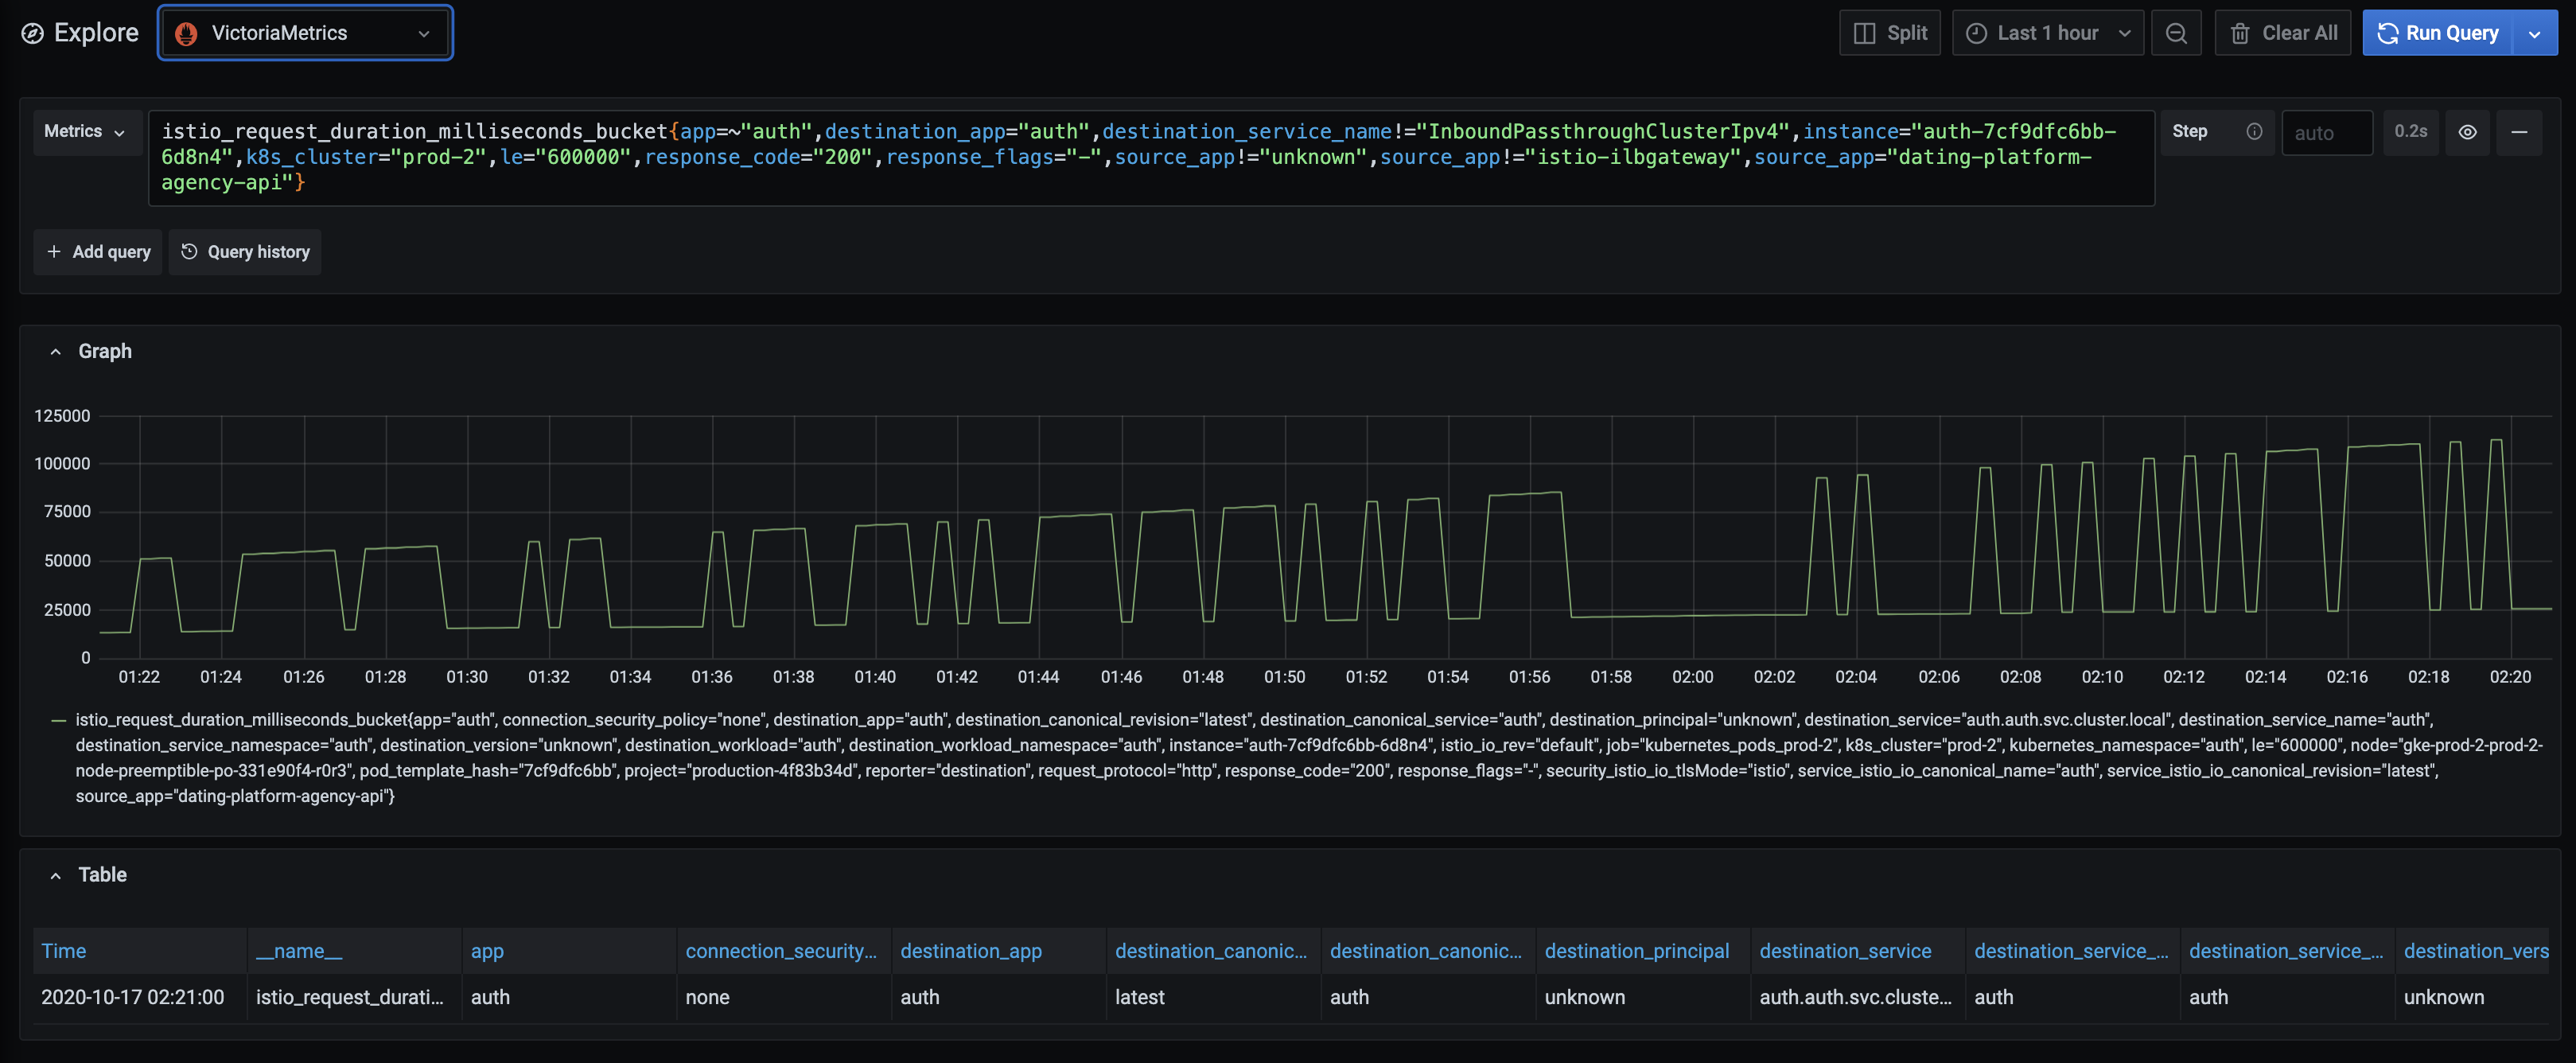The image size is (2576, 1063).
Task: Click Add query plus button
Action: pos(98,252)
